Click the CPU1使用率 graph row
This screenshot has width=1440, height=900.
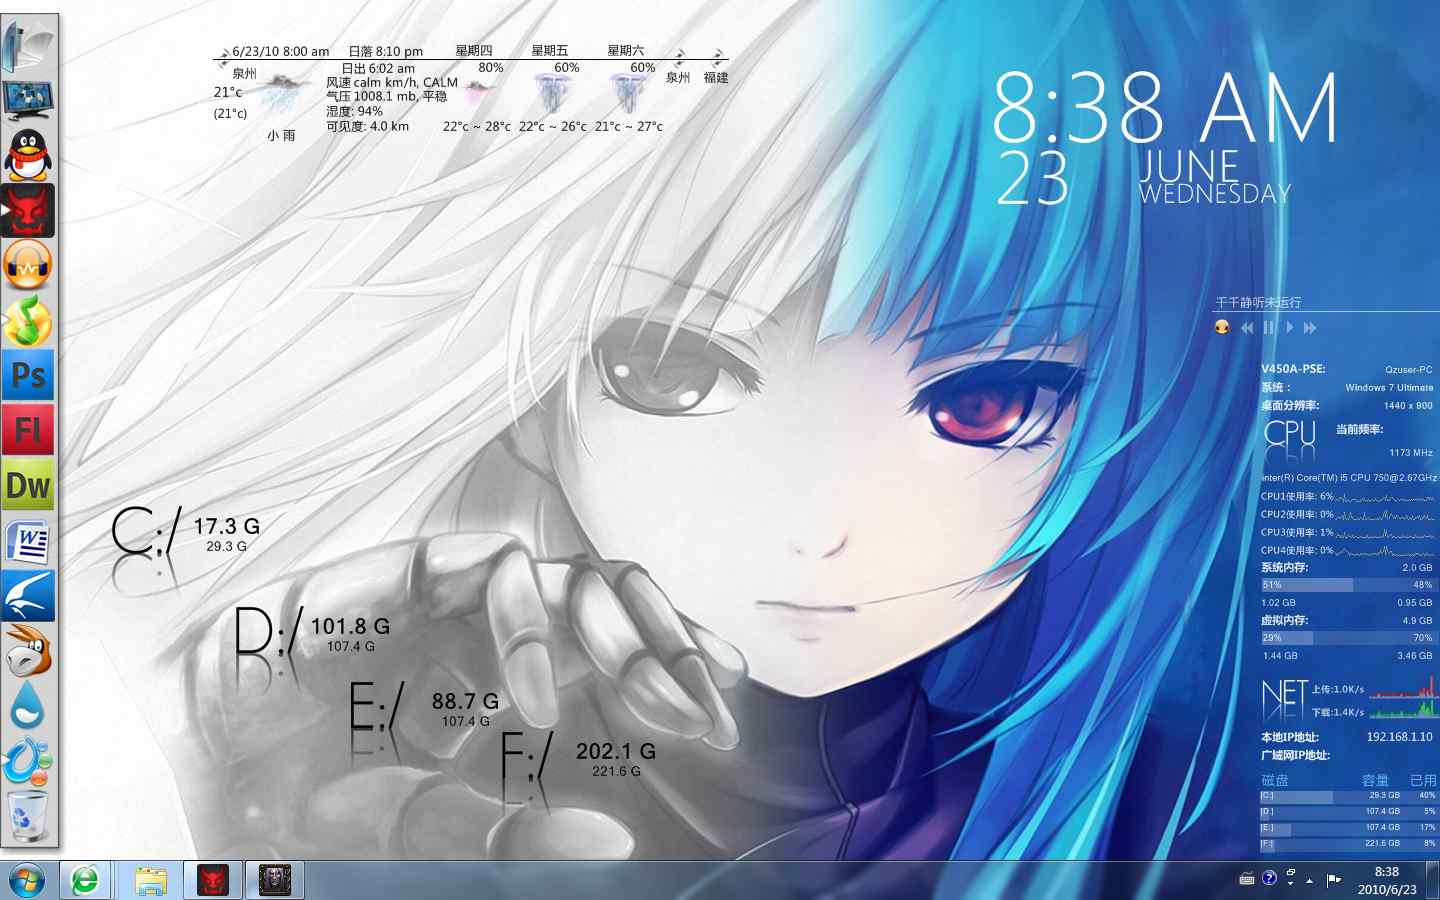point(1348,496)
